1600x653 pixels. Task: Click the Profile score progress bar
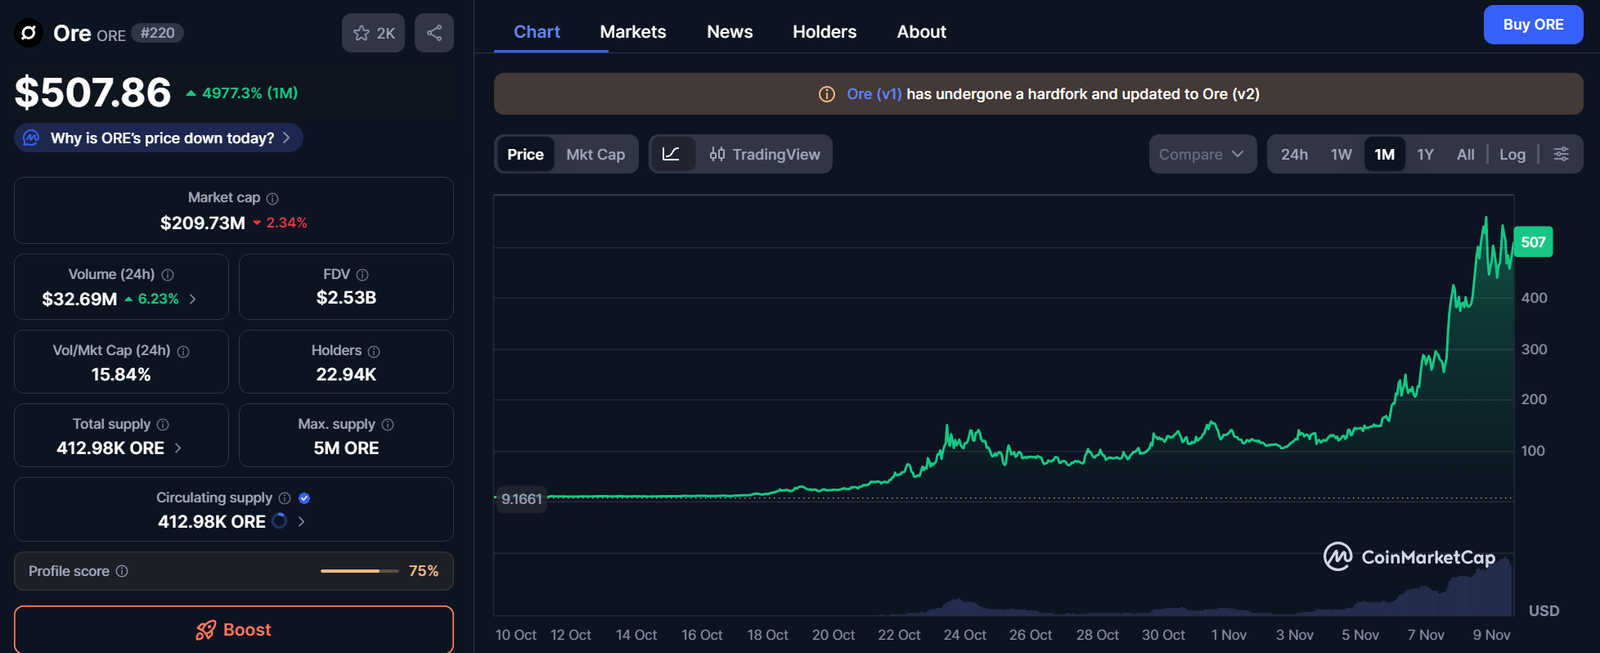pyautogui.click(x=359, y=571)
